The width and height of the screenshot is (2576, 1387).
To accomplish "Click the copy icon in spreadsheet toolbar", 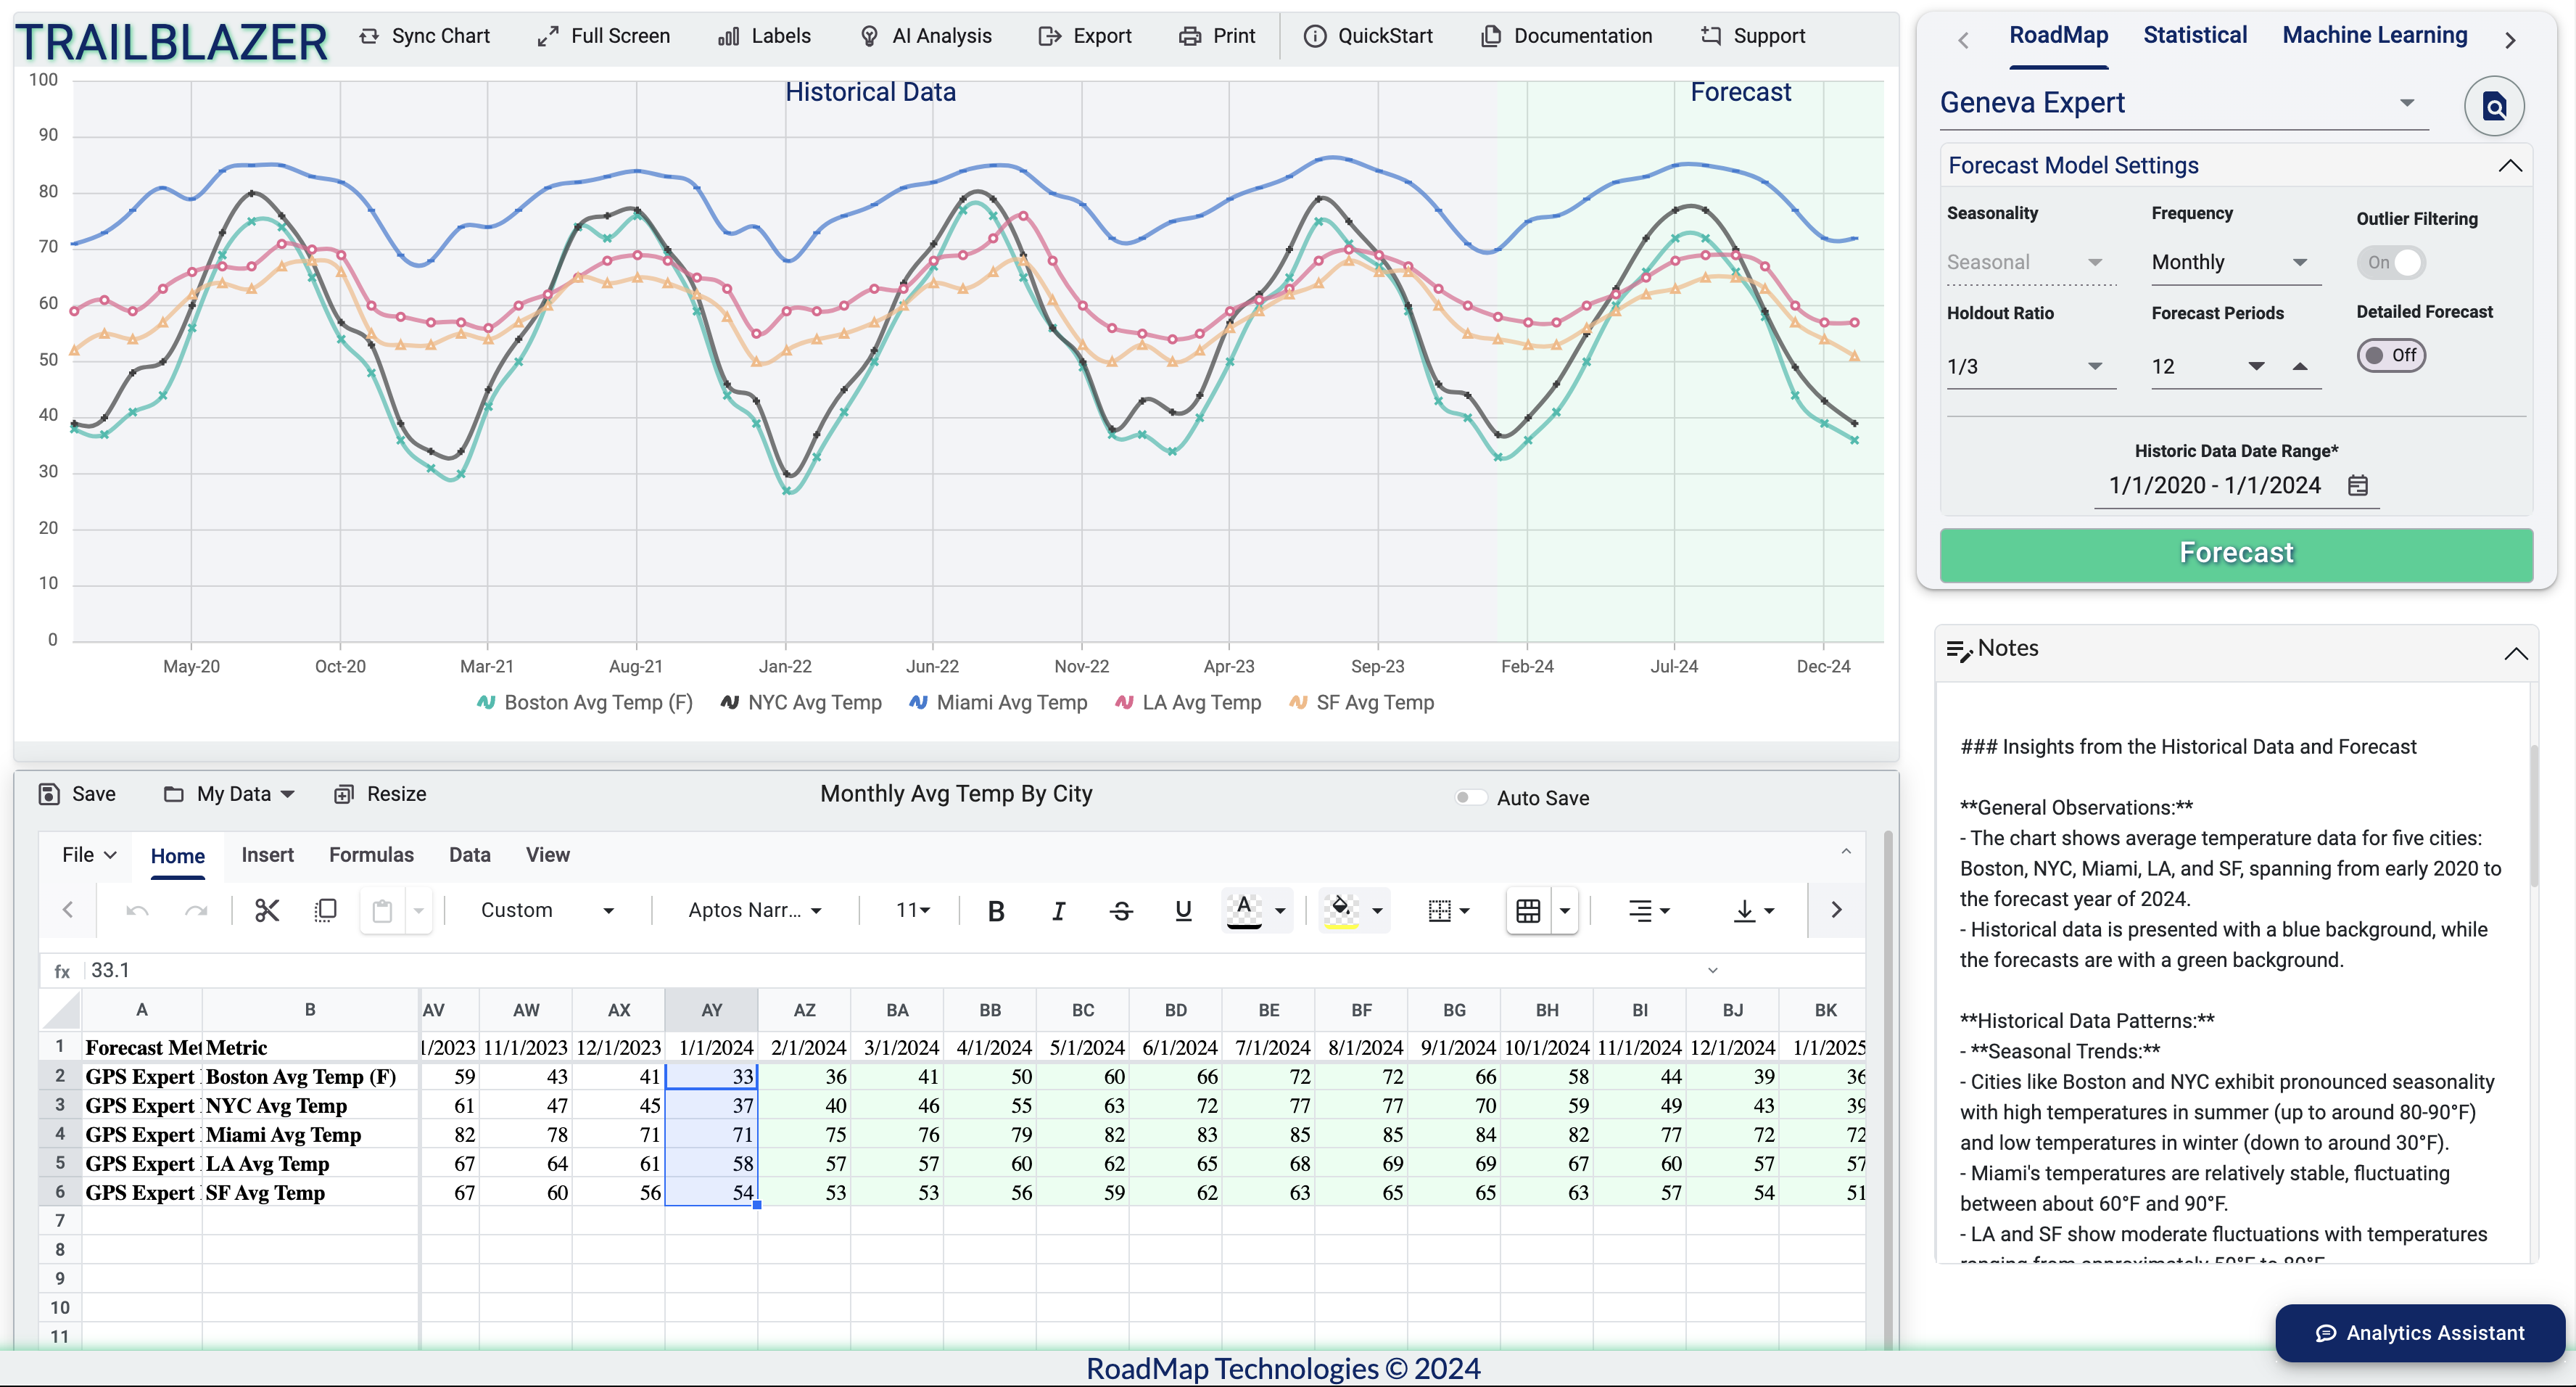I will (x=325, y=910).
